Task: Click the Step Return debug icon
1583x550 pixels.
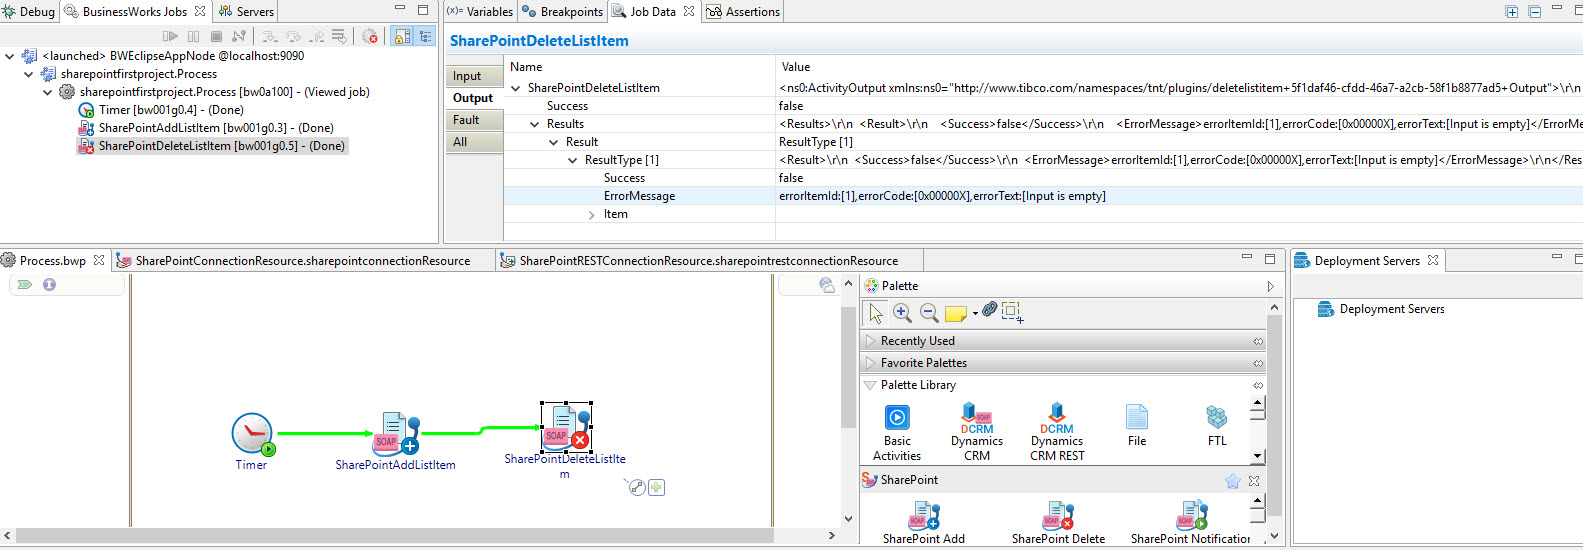Action: (316, 36)
